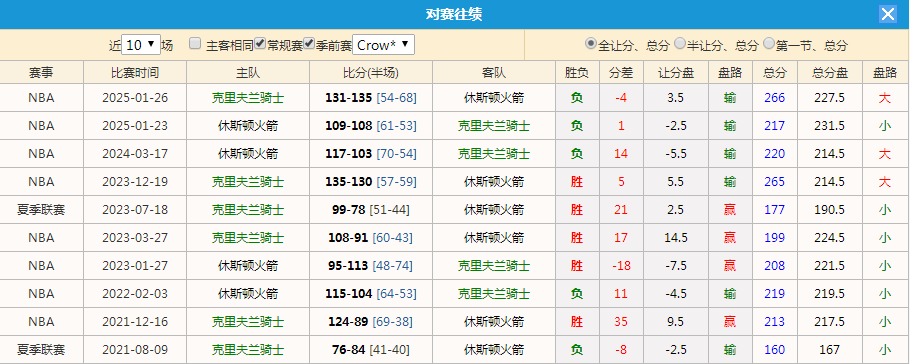
Task: Click total points 177 on 2023-07-18 row
Action: pyautogui.click(x=775, y=210)
